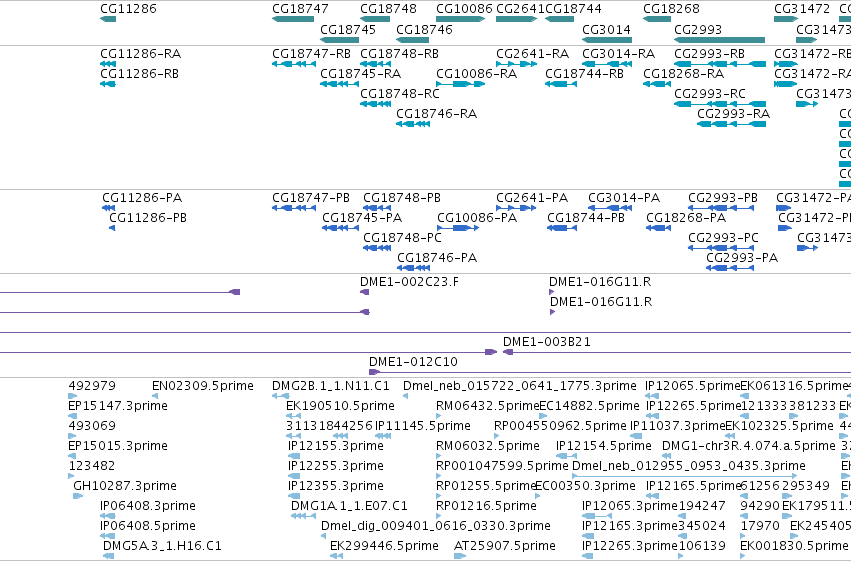Open BAC clone label DME1-012C10

(x=413, y=361)
